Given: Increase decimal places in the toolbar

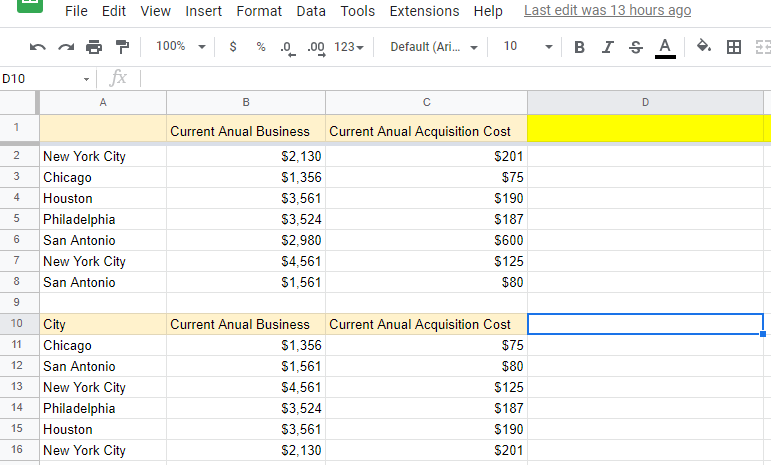Looking at the screenshot, I should (316, 47).
